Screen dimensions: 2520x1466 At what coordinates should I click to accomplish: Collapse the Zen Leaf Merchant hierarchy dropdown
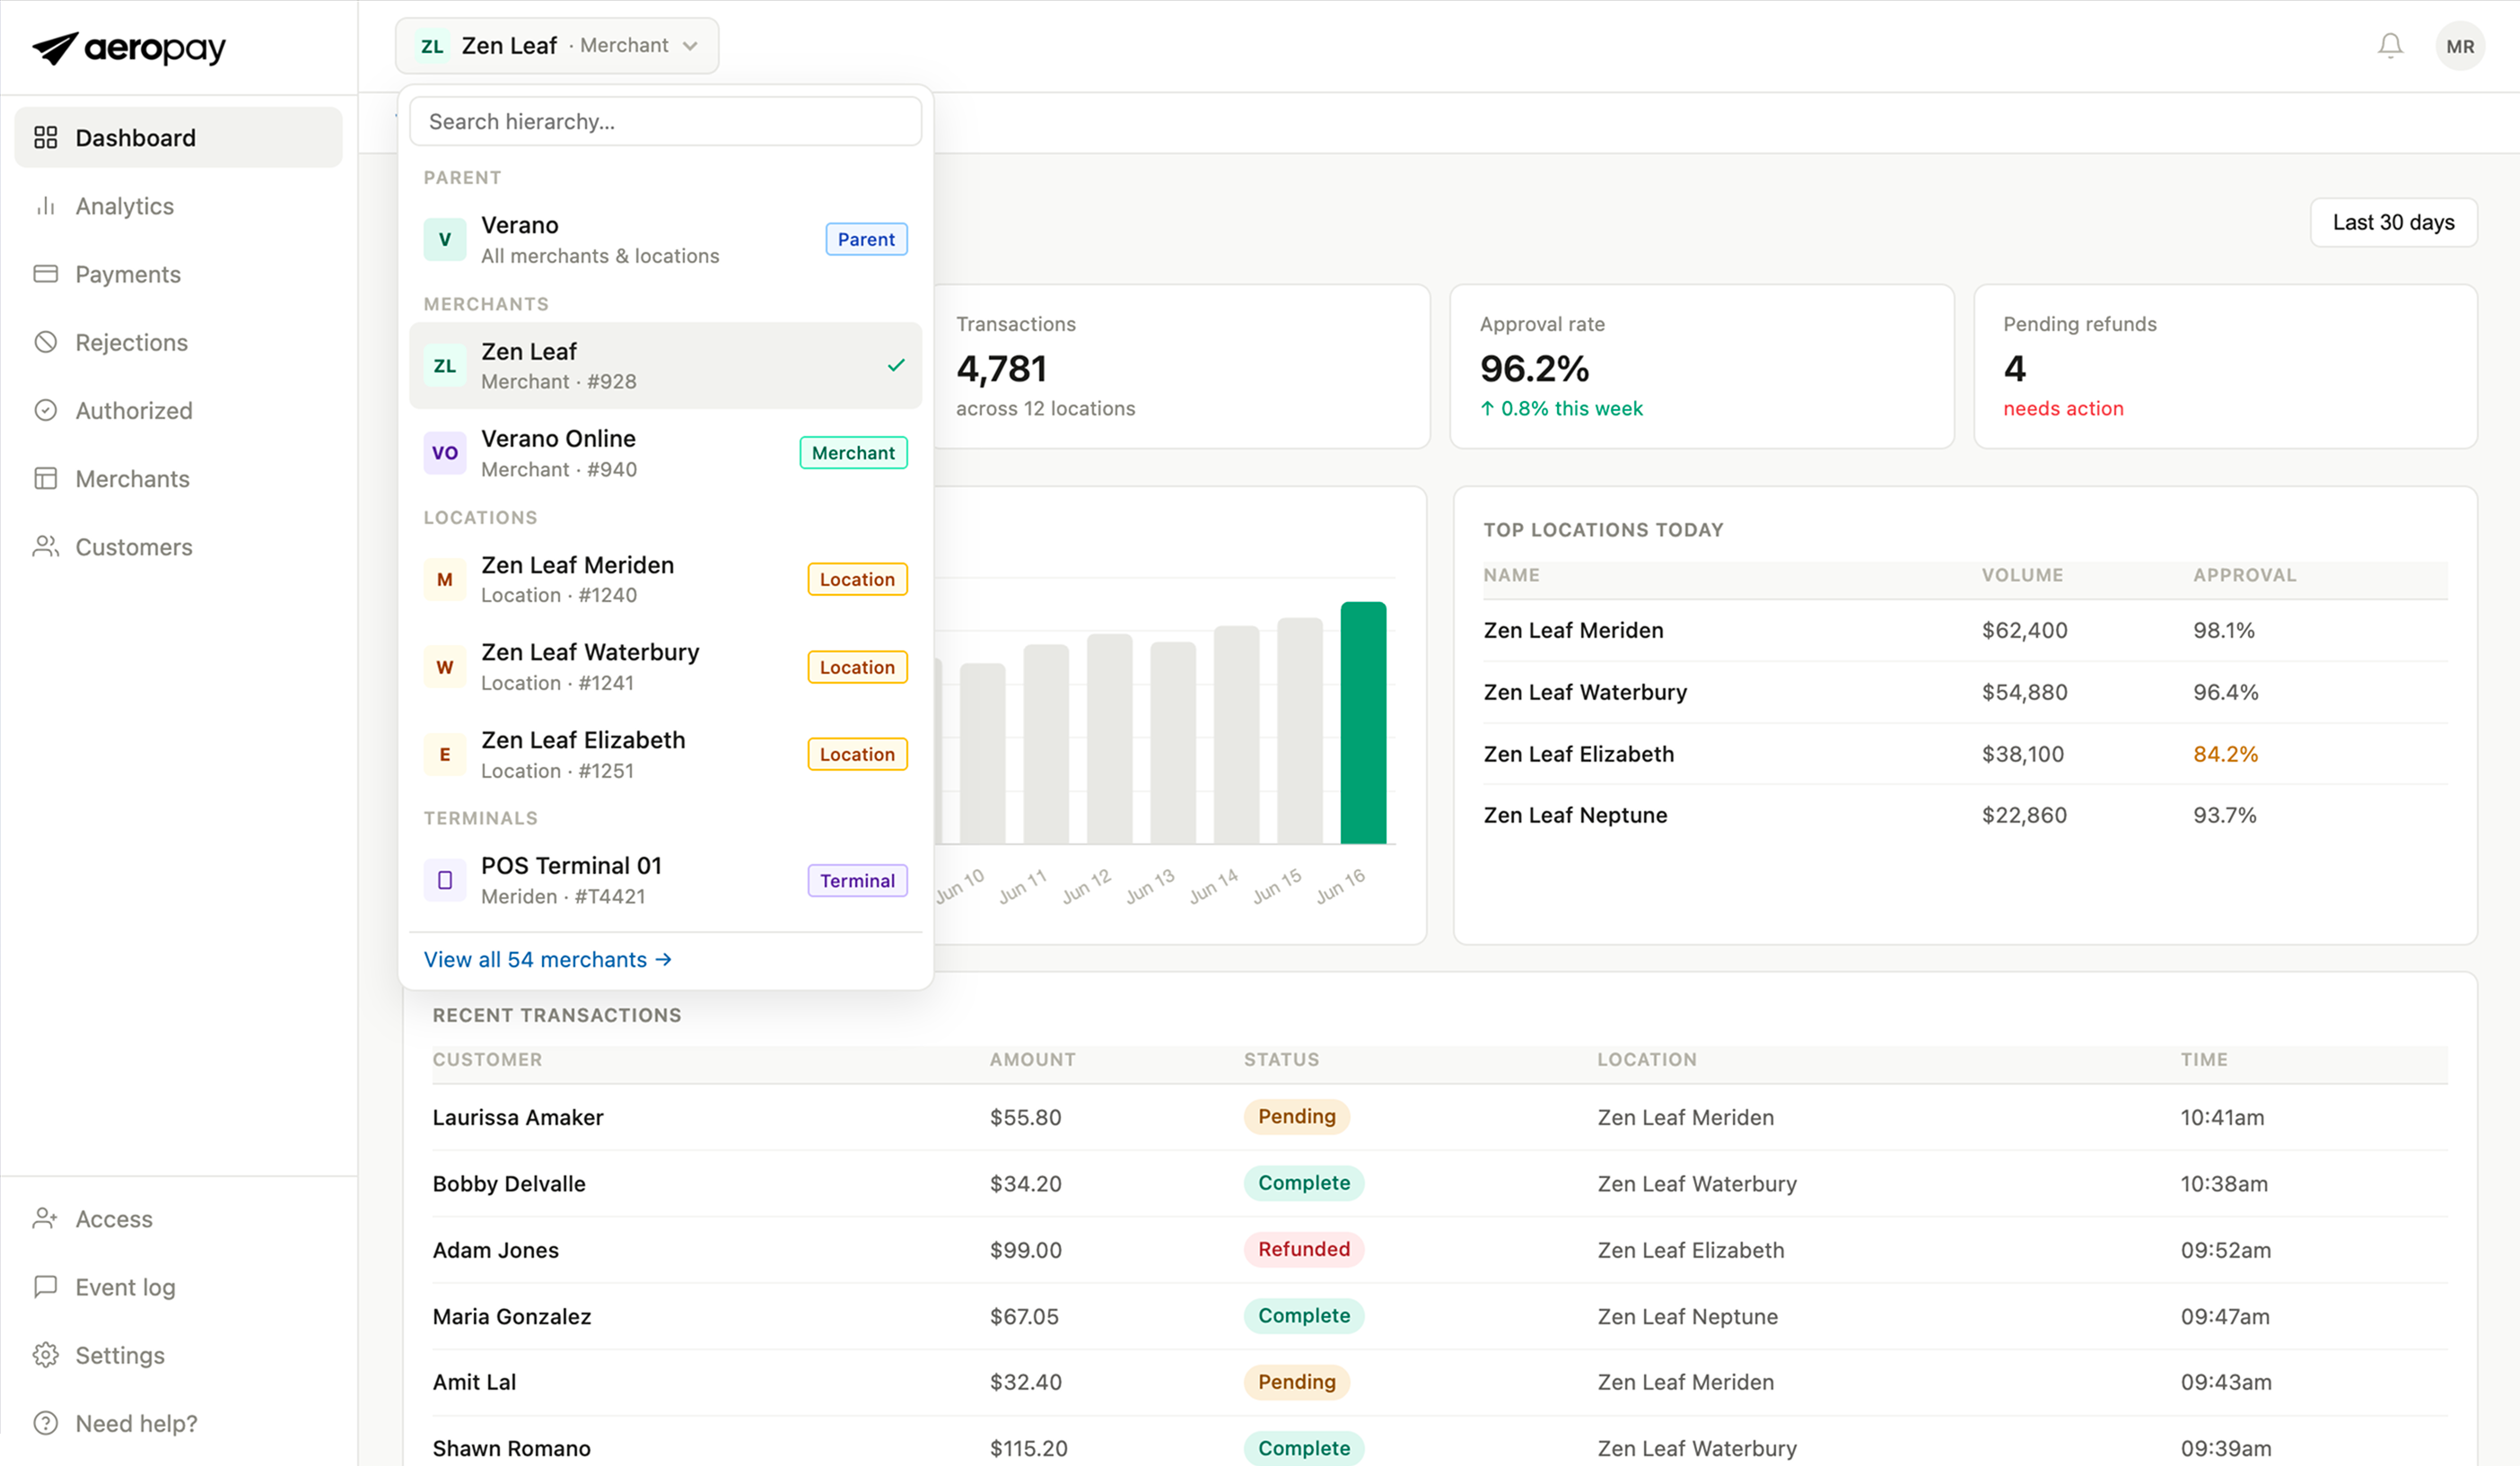click(x=557, y=46)
